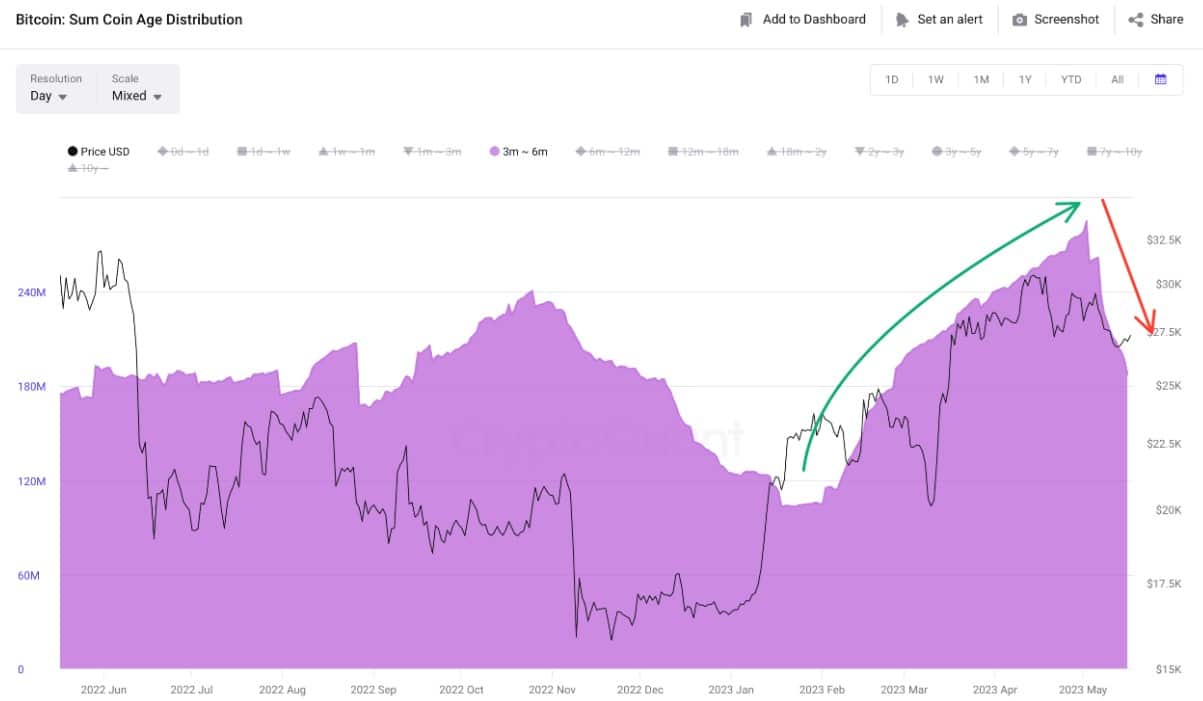Click the Add to Dashboard bookmark icon
This screenshot has height=701, width=1203.
(x=746, y=20)
